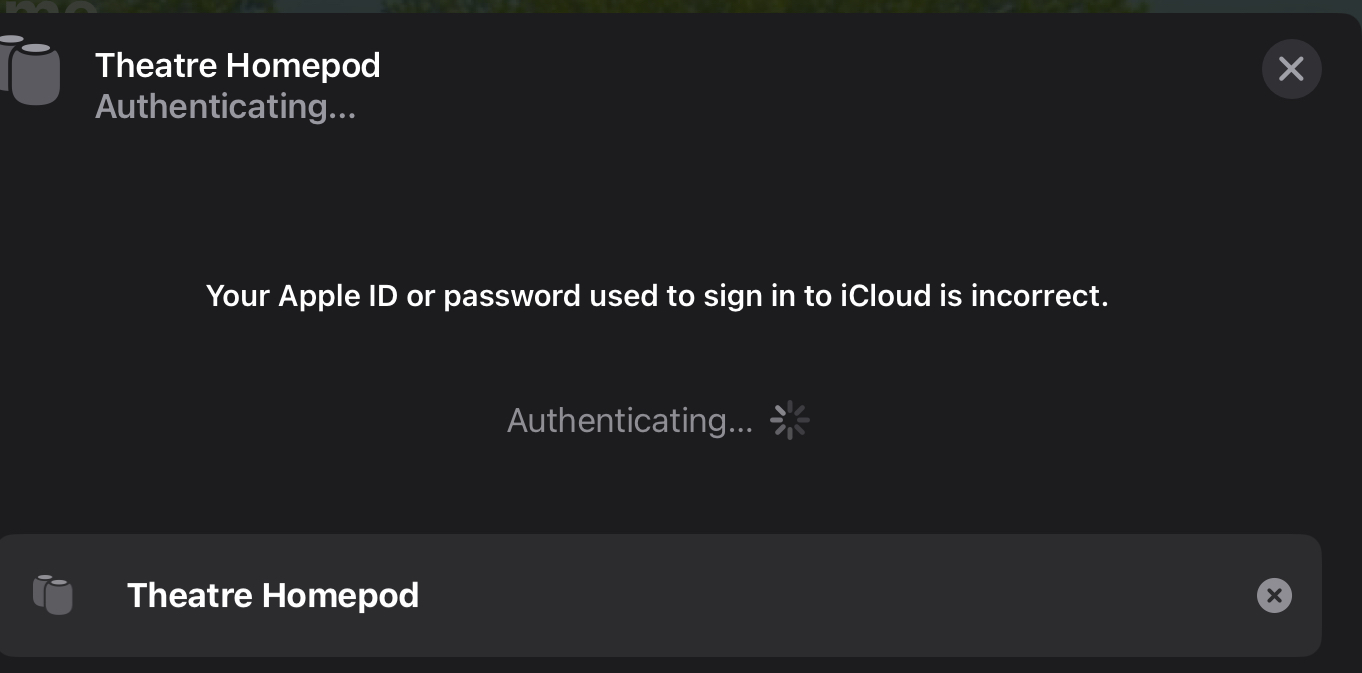
Task: Tap the large HomePod pair icon in header
Action: (29, 69)
